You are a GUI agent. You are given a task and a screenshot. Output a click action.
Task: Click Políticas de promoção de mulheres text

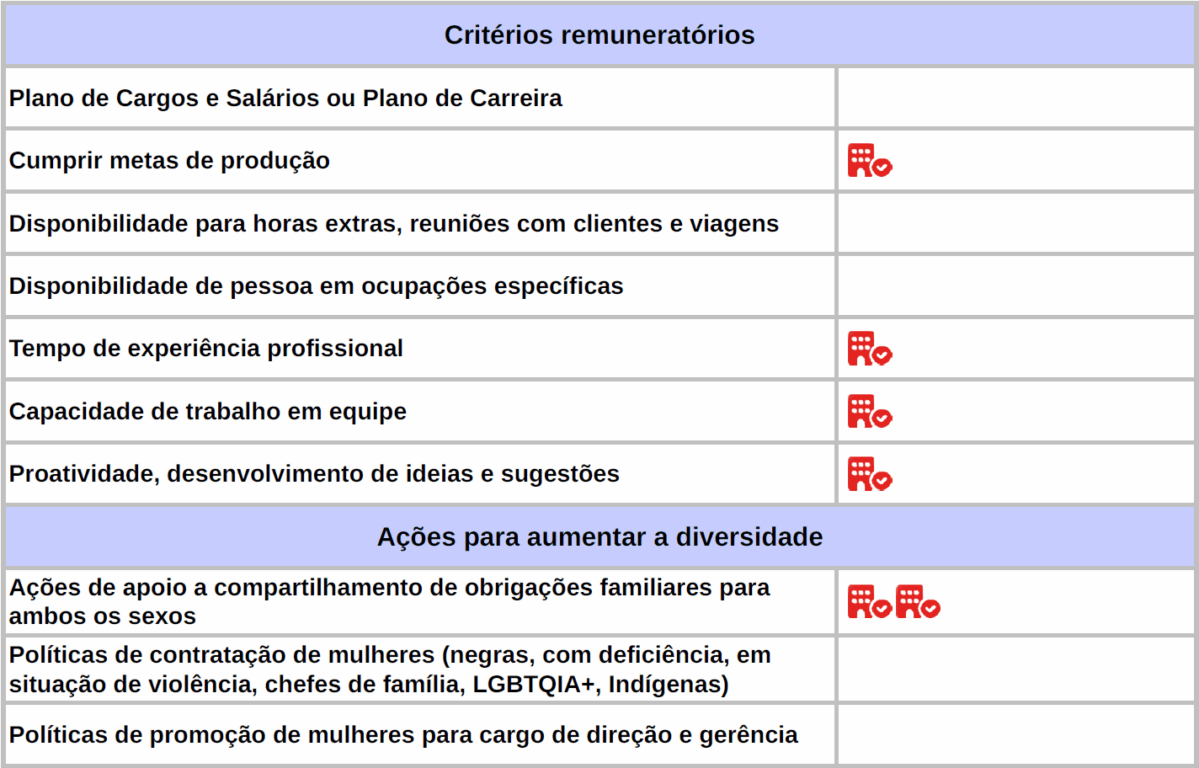(403, 735)
